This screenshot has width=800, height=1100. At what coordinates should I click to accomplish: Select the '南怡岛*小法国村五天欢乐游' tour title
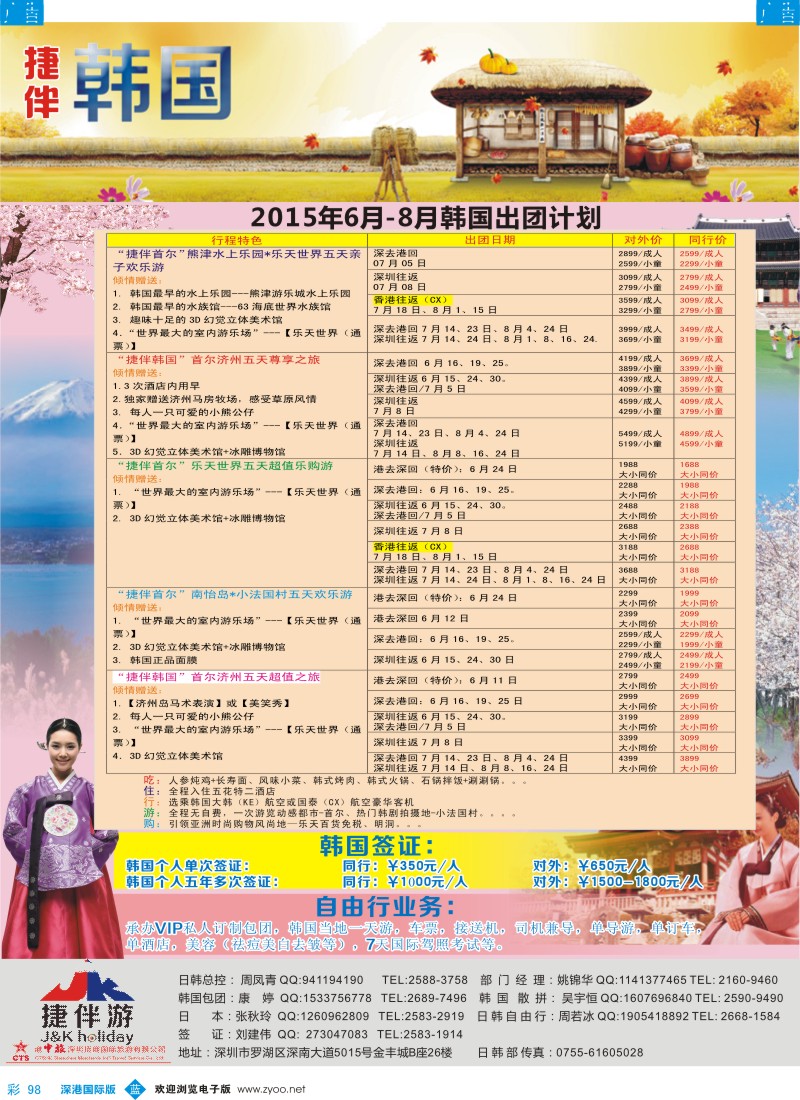272,594
